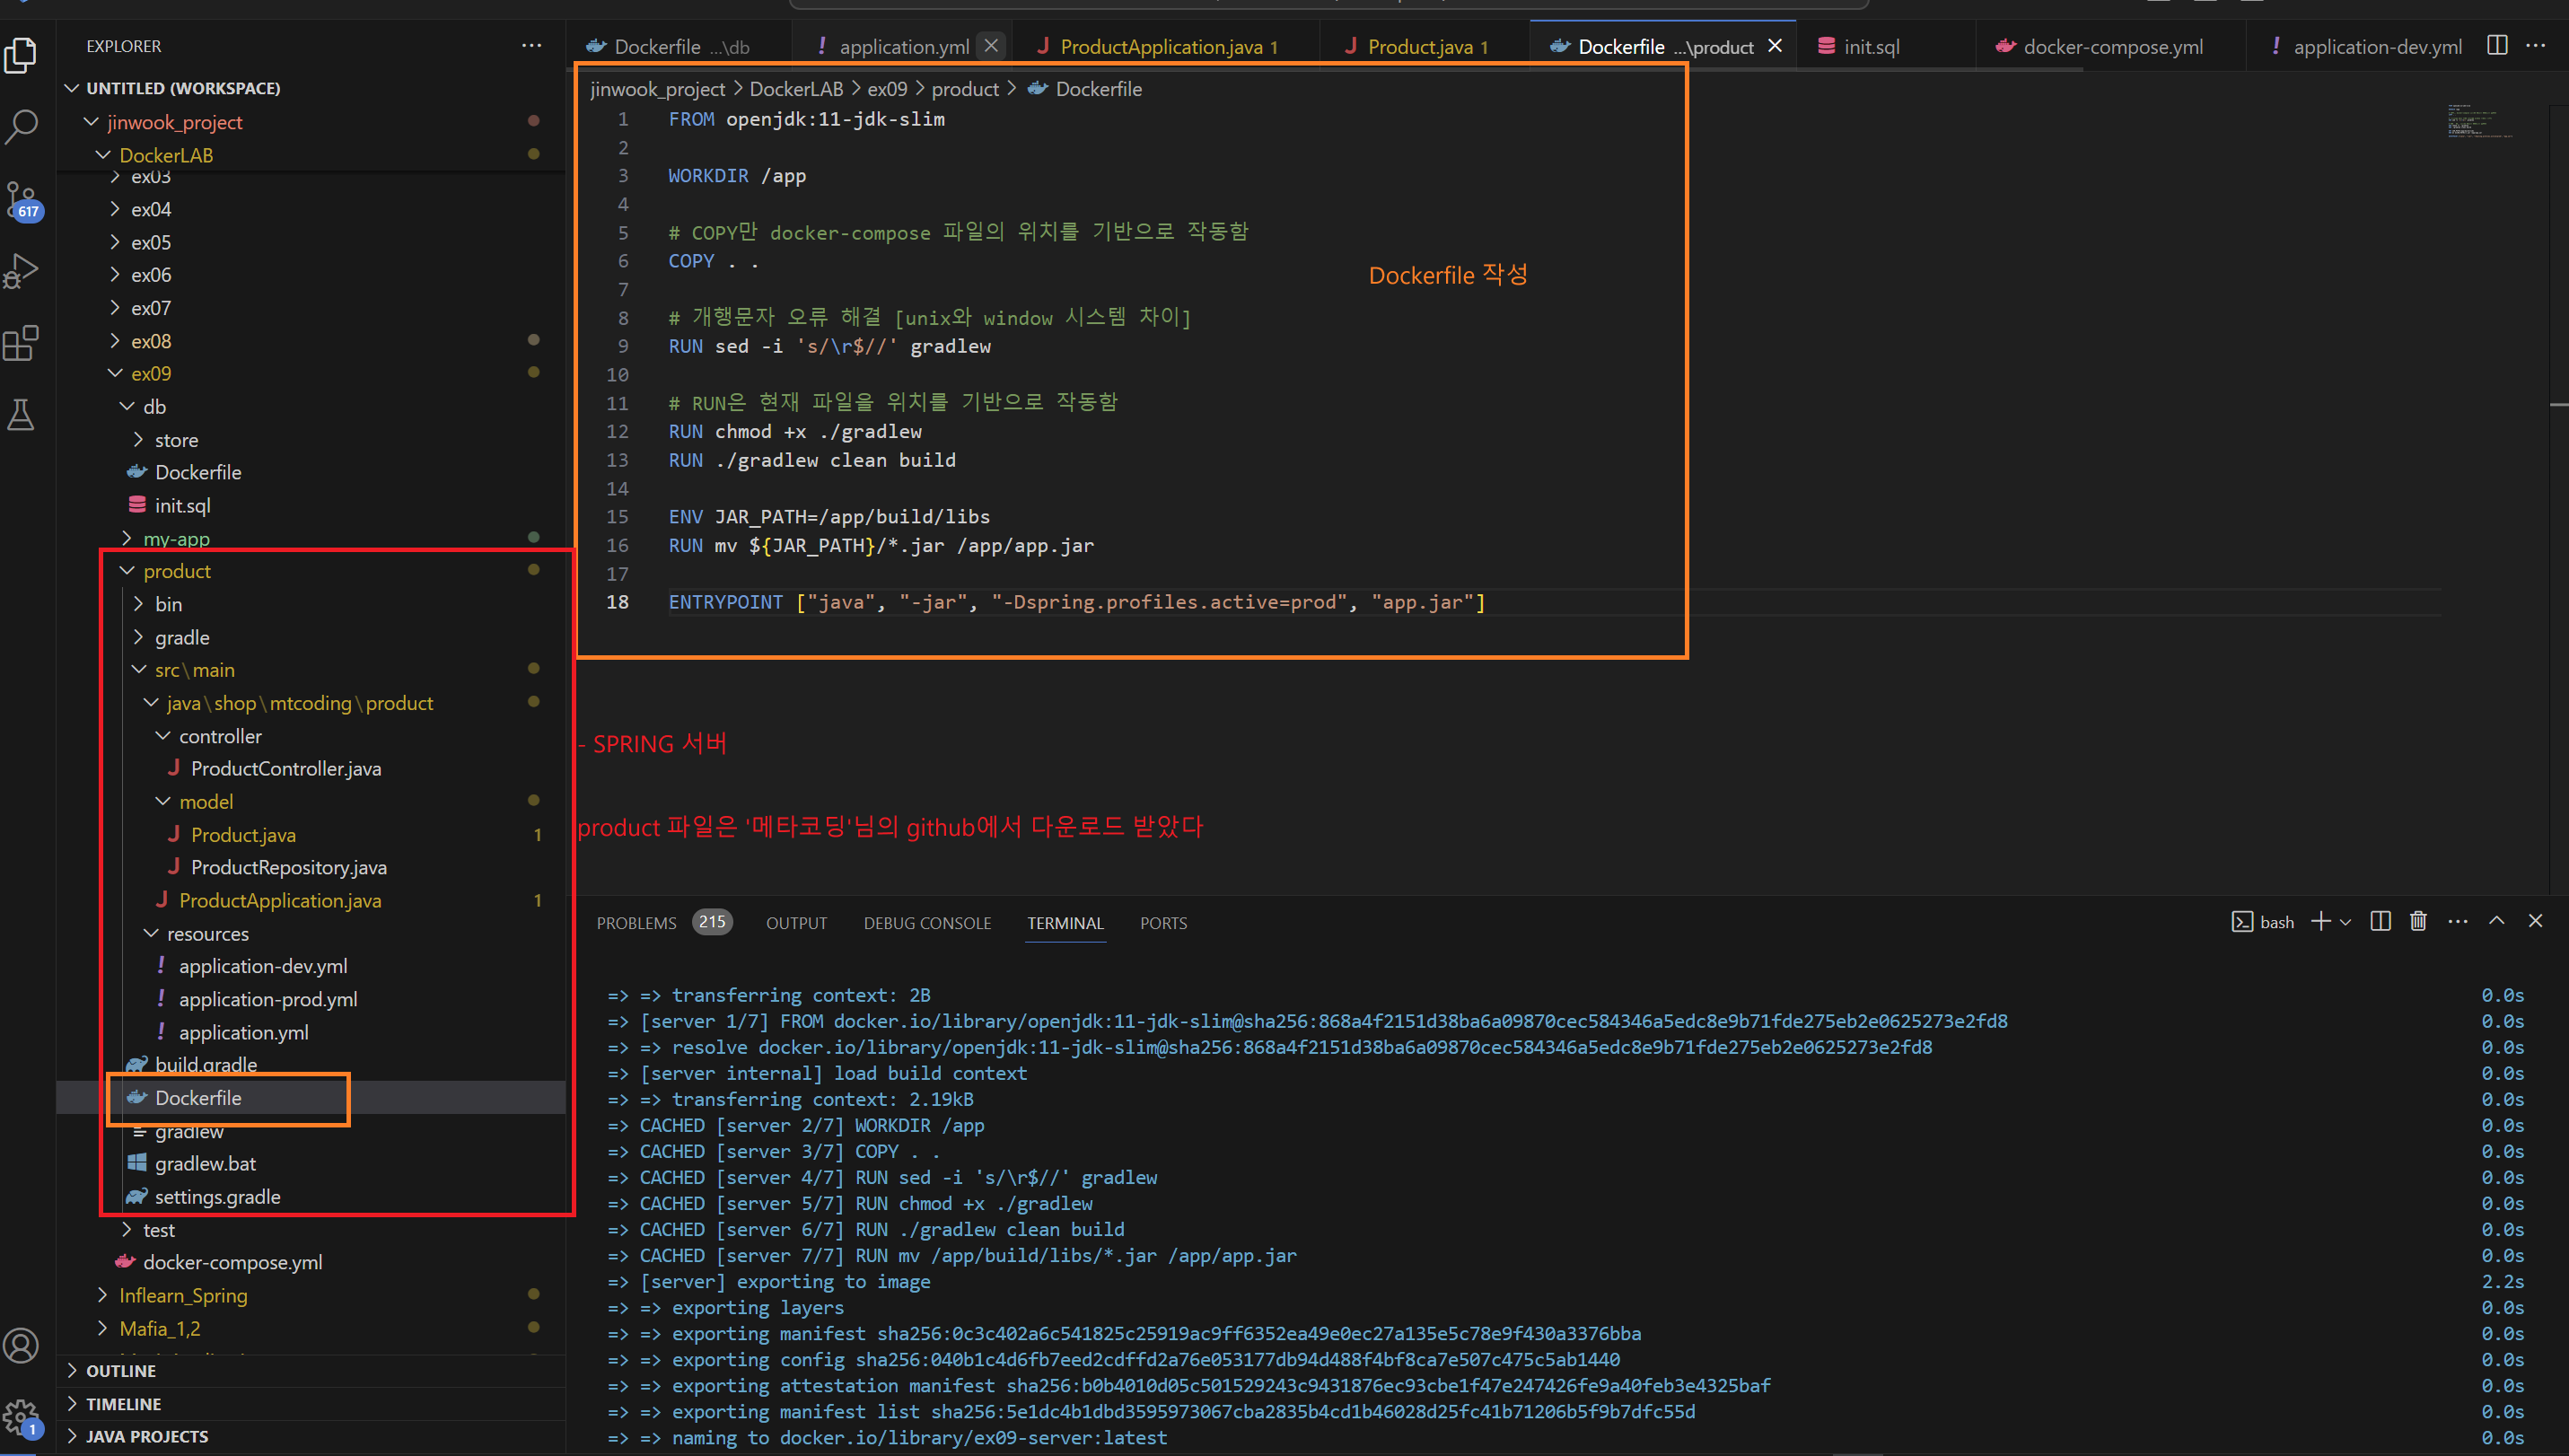This screenshot has height=1456, width=2569.
Task: Open the new terminal launch profile dropdown
Action: (2346, 923)
